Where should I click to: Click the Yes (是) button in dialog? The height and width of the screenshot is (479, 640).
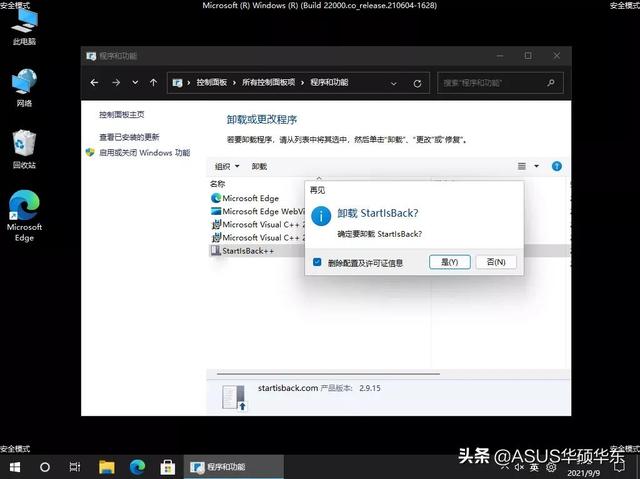click(449, 262)
